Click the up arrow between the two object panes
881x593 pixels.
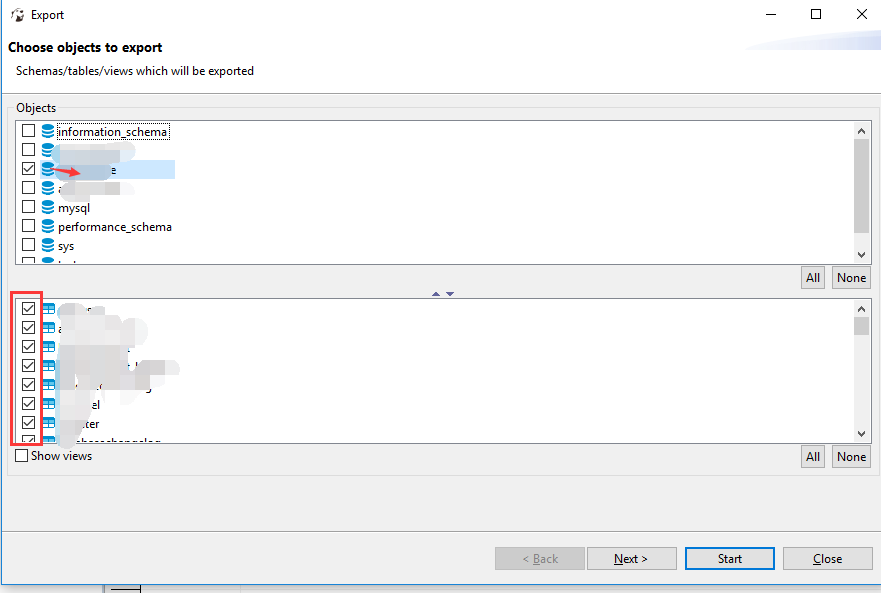click(x=435, y=293)
